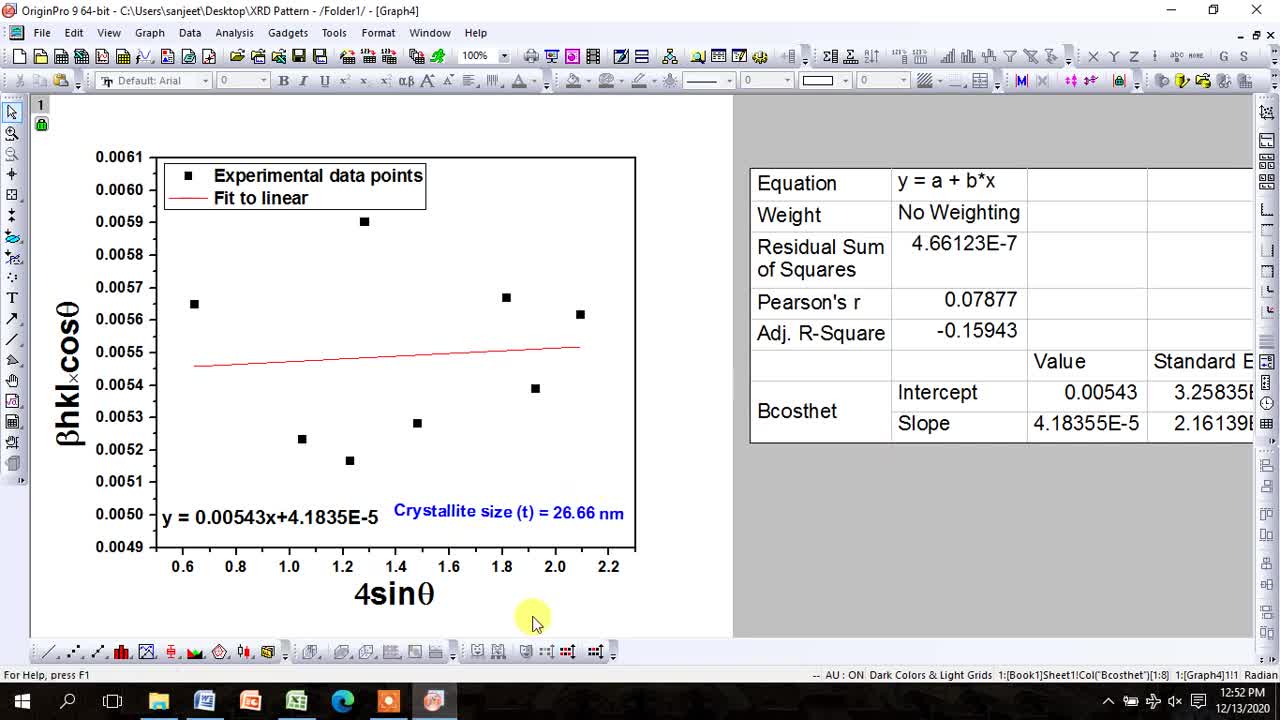Click the New Function plot icon
Image resolution: width=1280 pixels, height=720 pixels.
point(144,57)
